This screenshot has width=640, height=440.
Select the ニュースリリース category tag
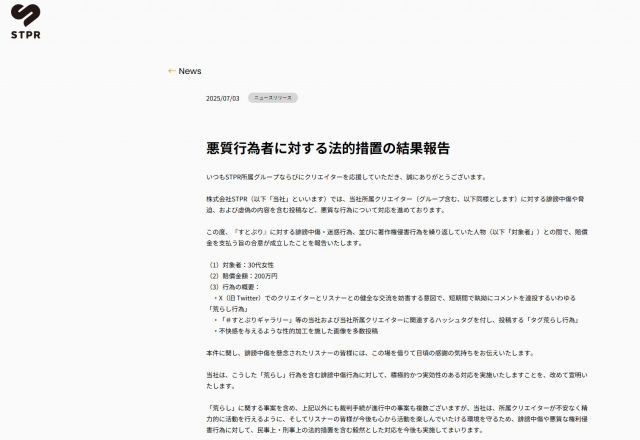[273, 98]
